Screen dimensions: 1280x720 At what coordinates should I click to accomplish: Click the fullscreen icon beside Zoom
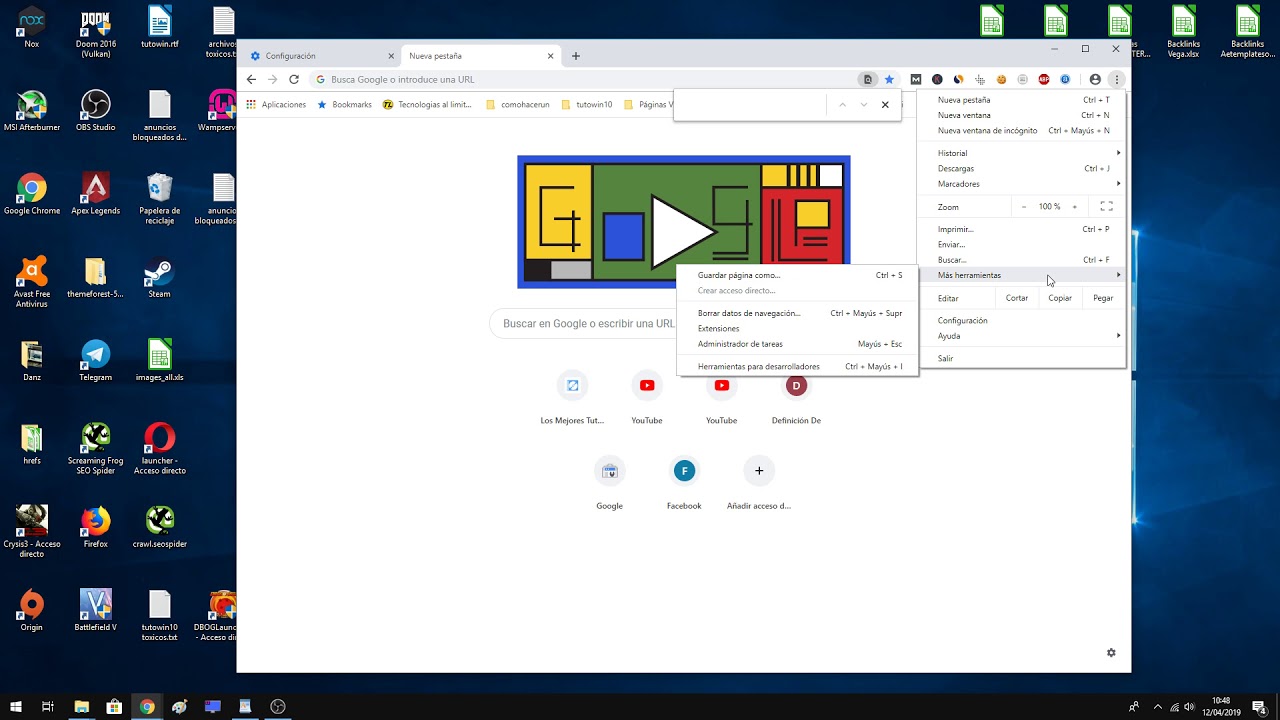1106,207
